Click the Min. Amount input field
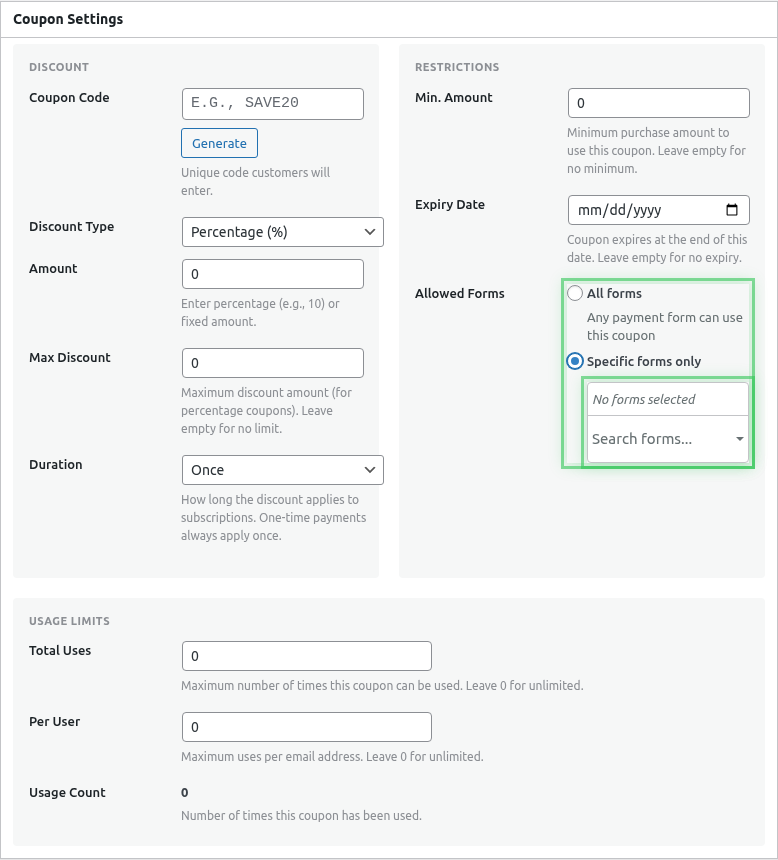This screenshot has width=778, height=860. click(658, 102)
